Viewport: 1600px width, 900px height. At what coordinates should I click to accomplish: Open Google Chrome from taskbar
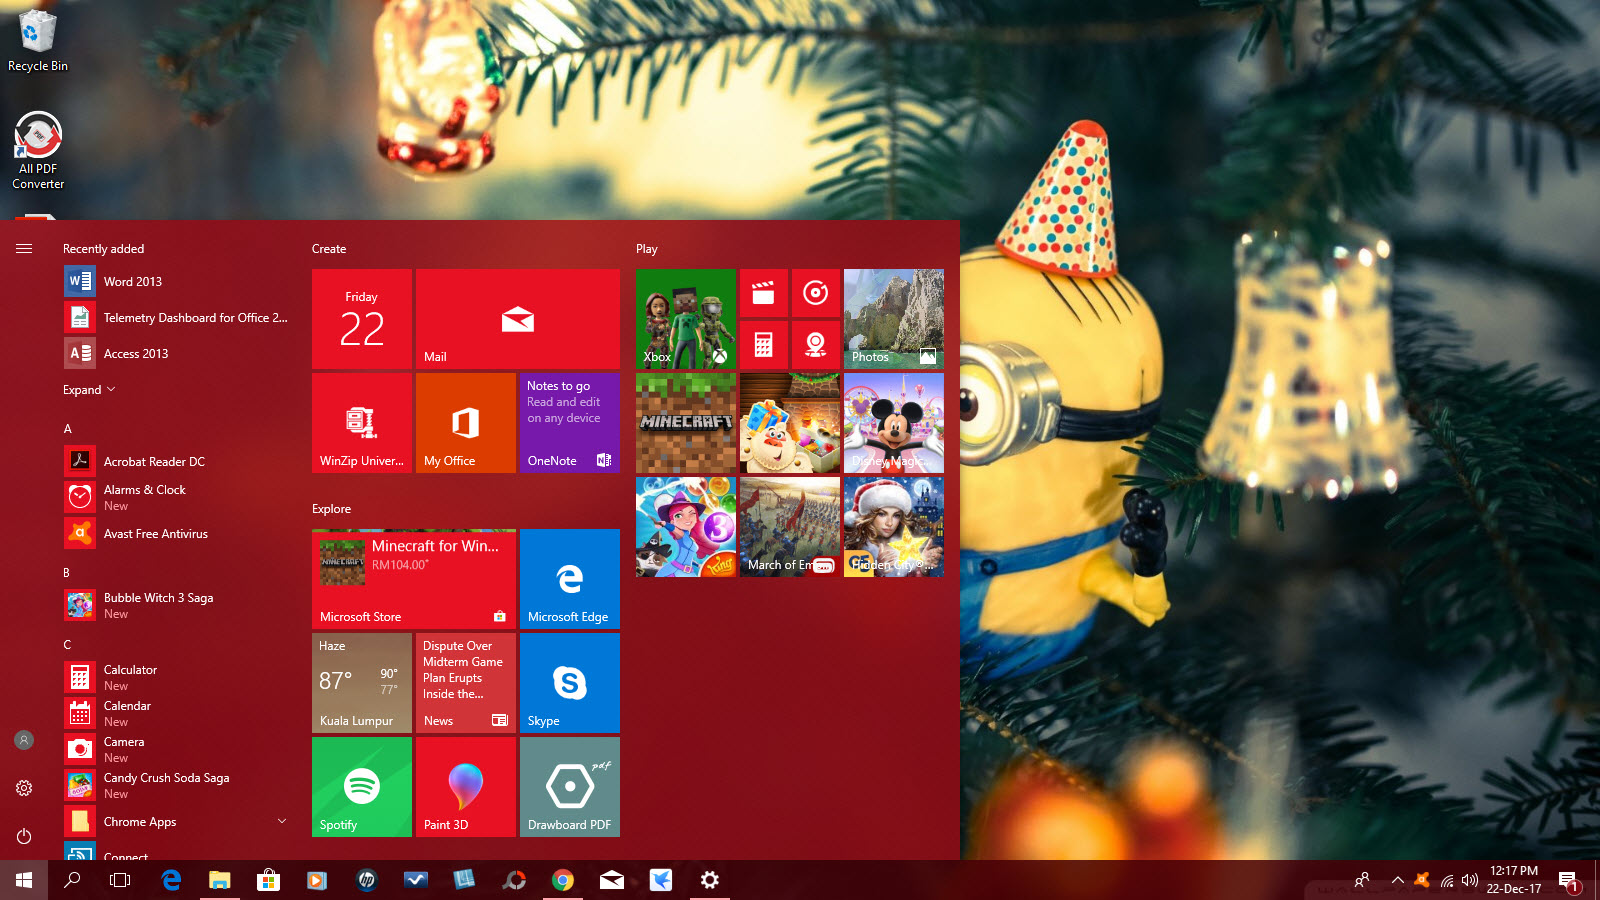(x=563, y=880)
